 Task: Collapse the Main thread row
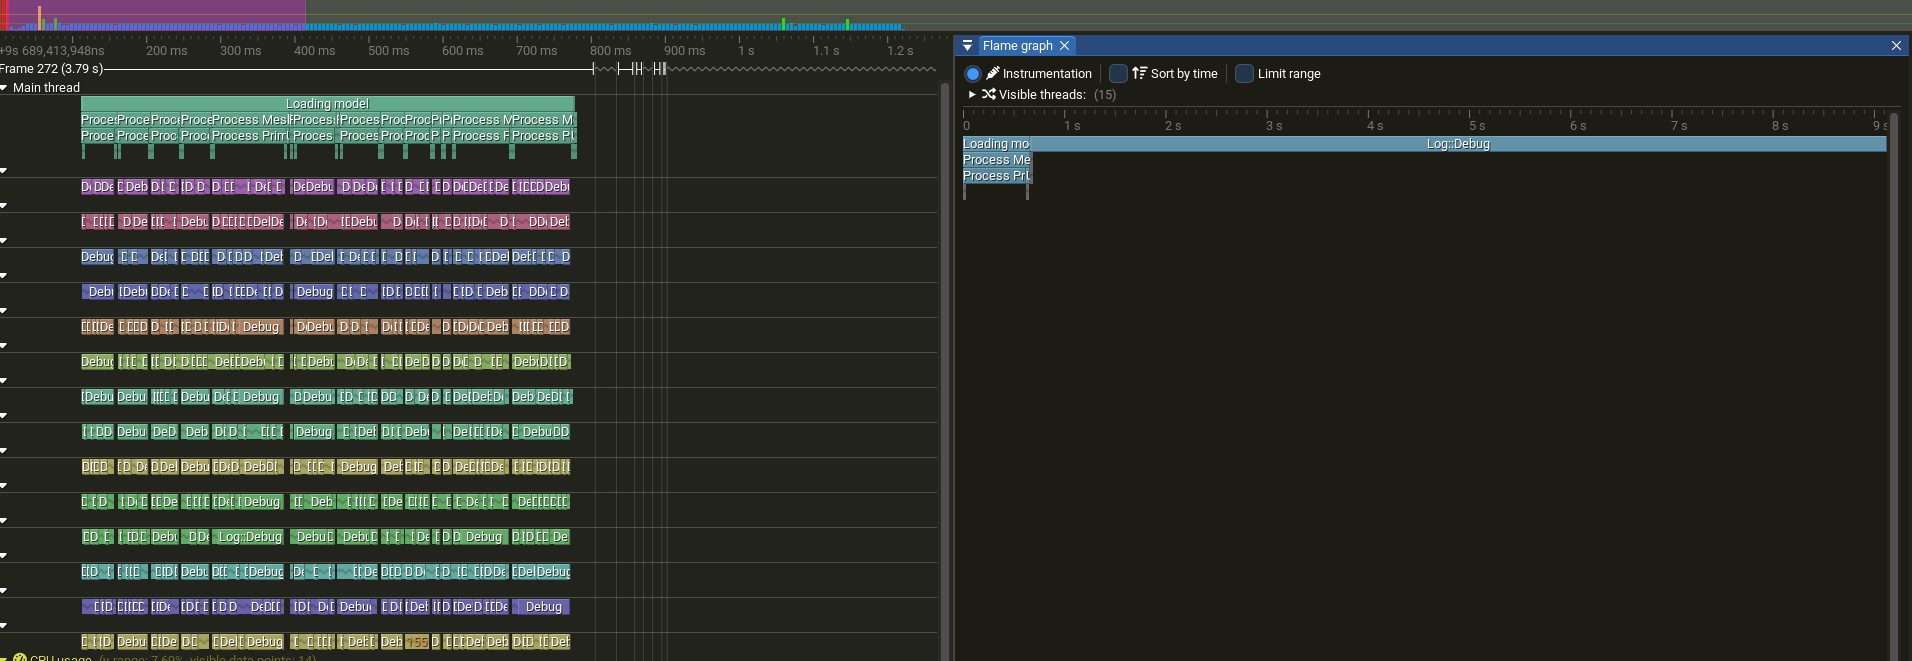5,88
